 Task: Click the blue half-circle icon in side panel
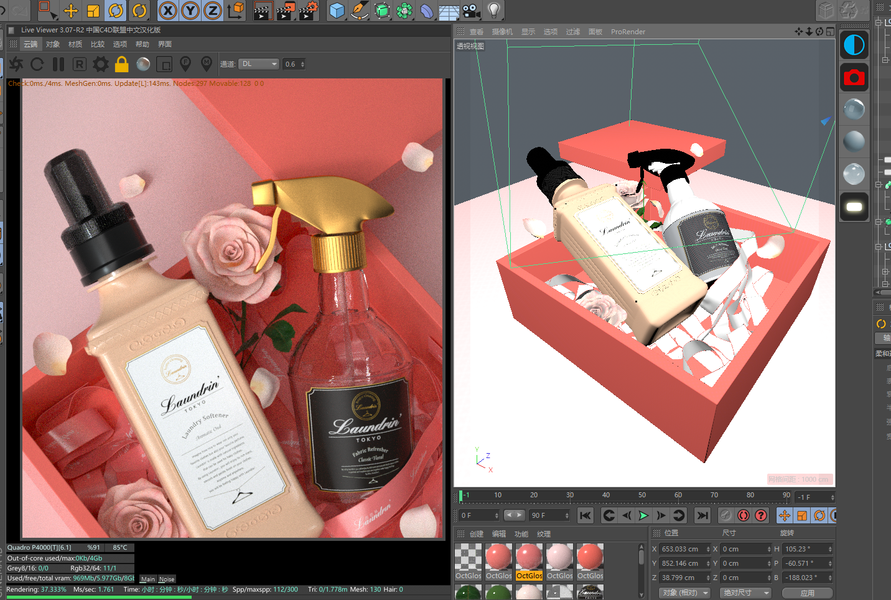tap(853, 45)
